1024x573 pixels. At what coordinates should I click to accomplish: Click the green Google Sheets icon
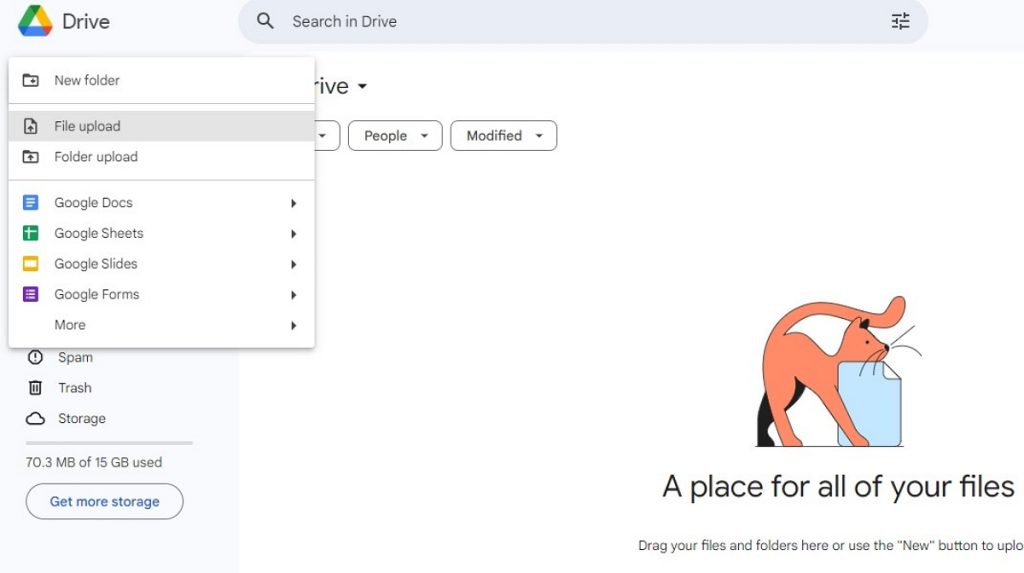coord(31,233)
